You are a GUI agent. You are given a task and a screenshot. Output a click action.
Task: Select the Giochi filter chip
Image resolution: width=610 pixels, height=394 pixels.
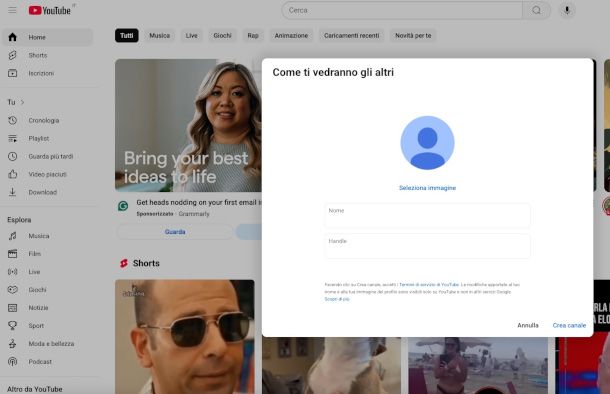(222, 35)
